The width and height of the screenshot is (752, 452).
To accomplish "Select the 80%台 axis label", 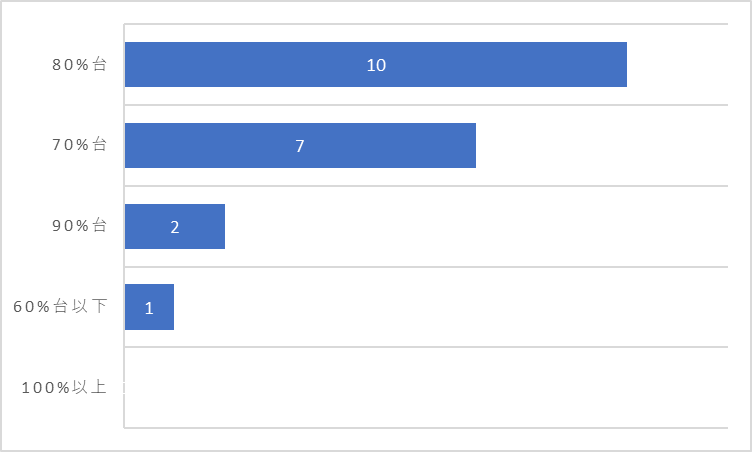I will click(79, 64).
